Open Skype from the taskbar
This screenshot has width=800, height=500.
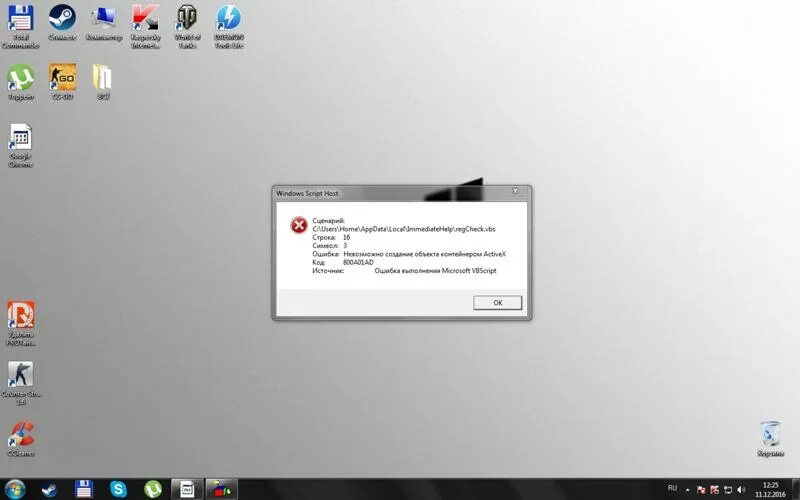(x=118, y=489)
